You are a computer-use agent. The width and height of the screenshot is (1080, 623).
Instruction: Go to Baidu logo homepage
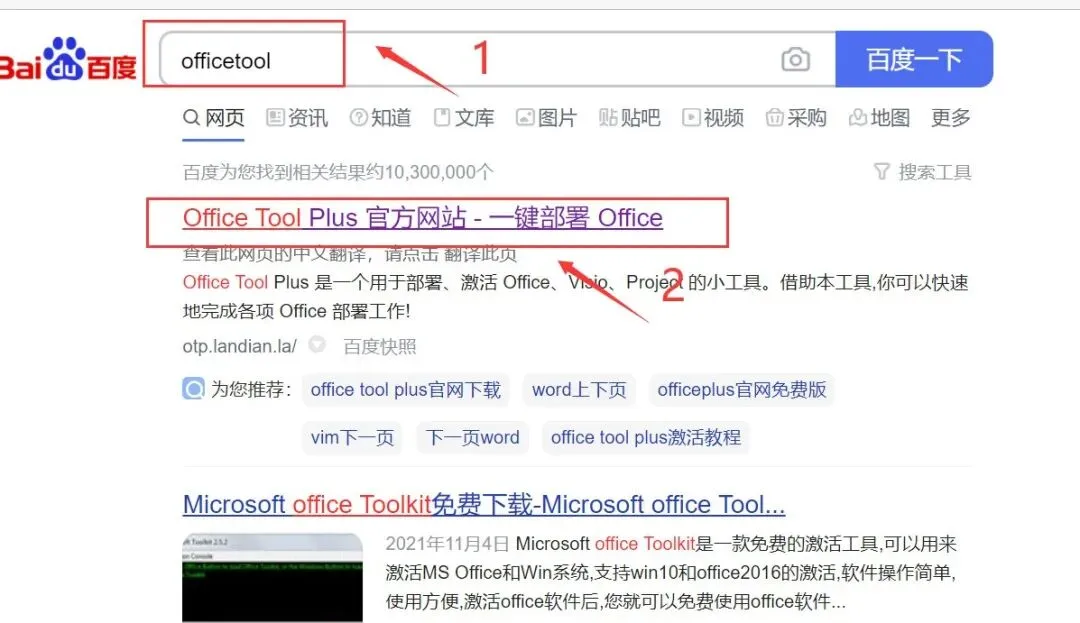pos(68,59)
